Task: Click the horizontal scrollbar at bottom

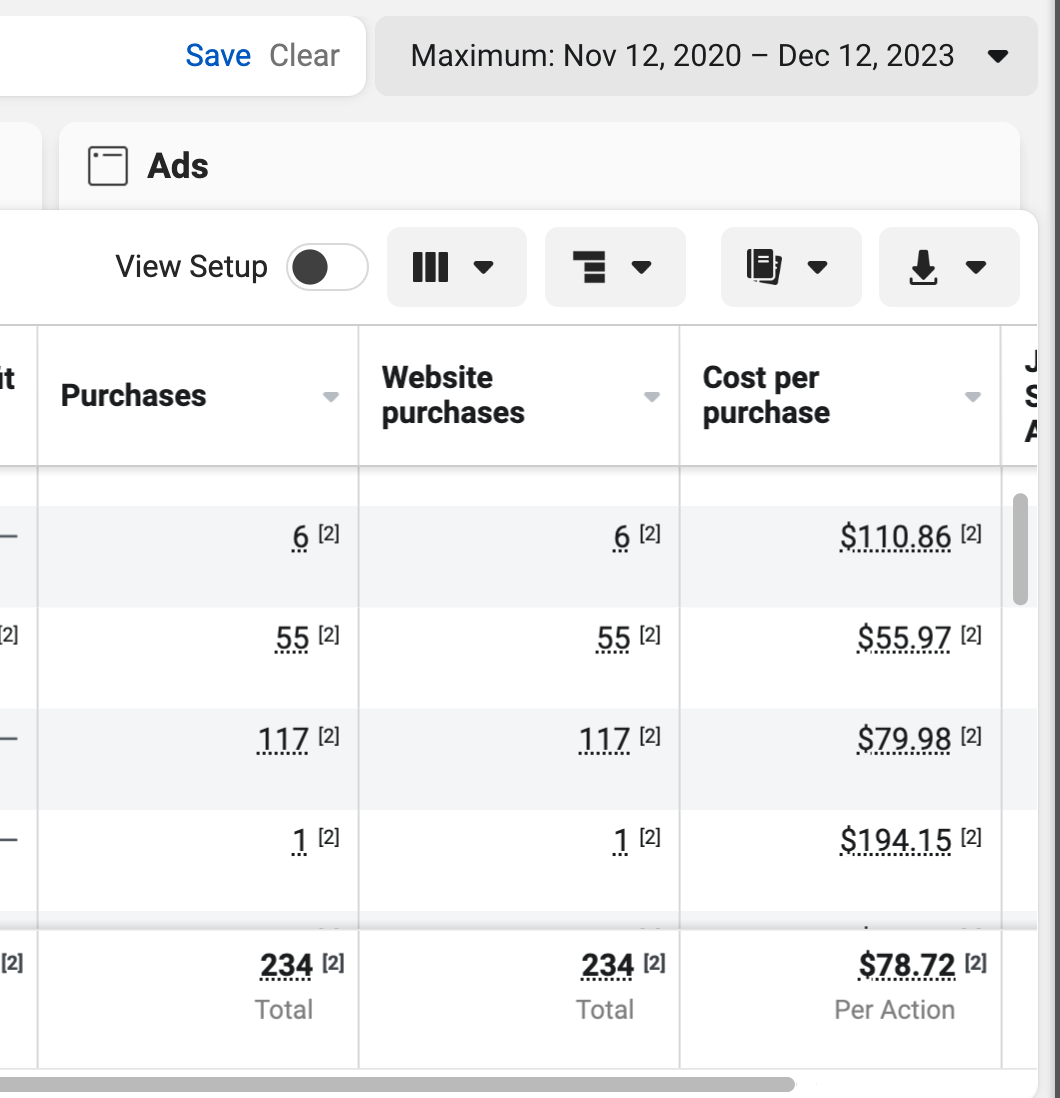Action: pyautogui.click(x=400, y=1084)
